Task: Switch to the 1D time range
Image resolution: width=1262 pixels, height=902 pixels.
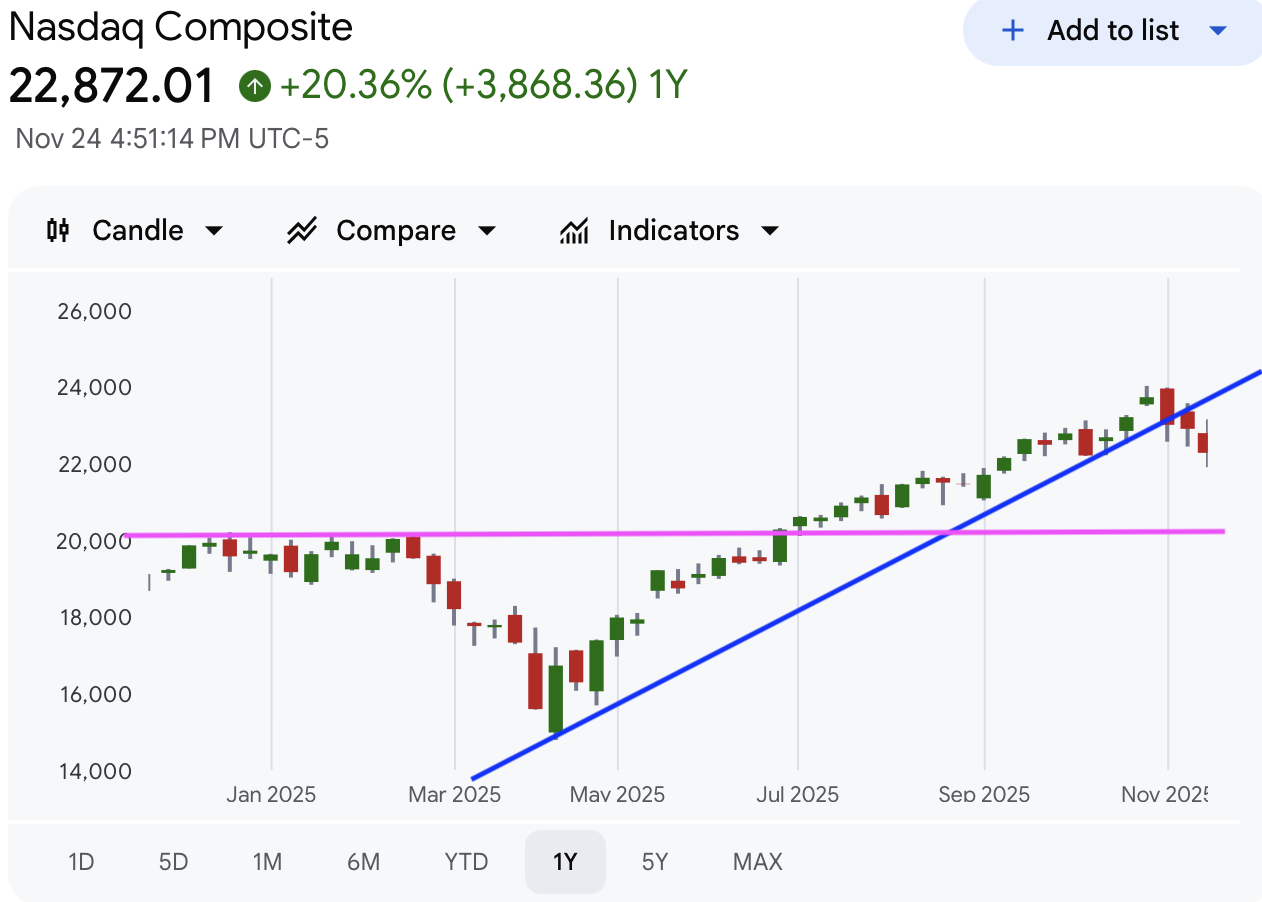Action: [x=81, y=862]
